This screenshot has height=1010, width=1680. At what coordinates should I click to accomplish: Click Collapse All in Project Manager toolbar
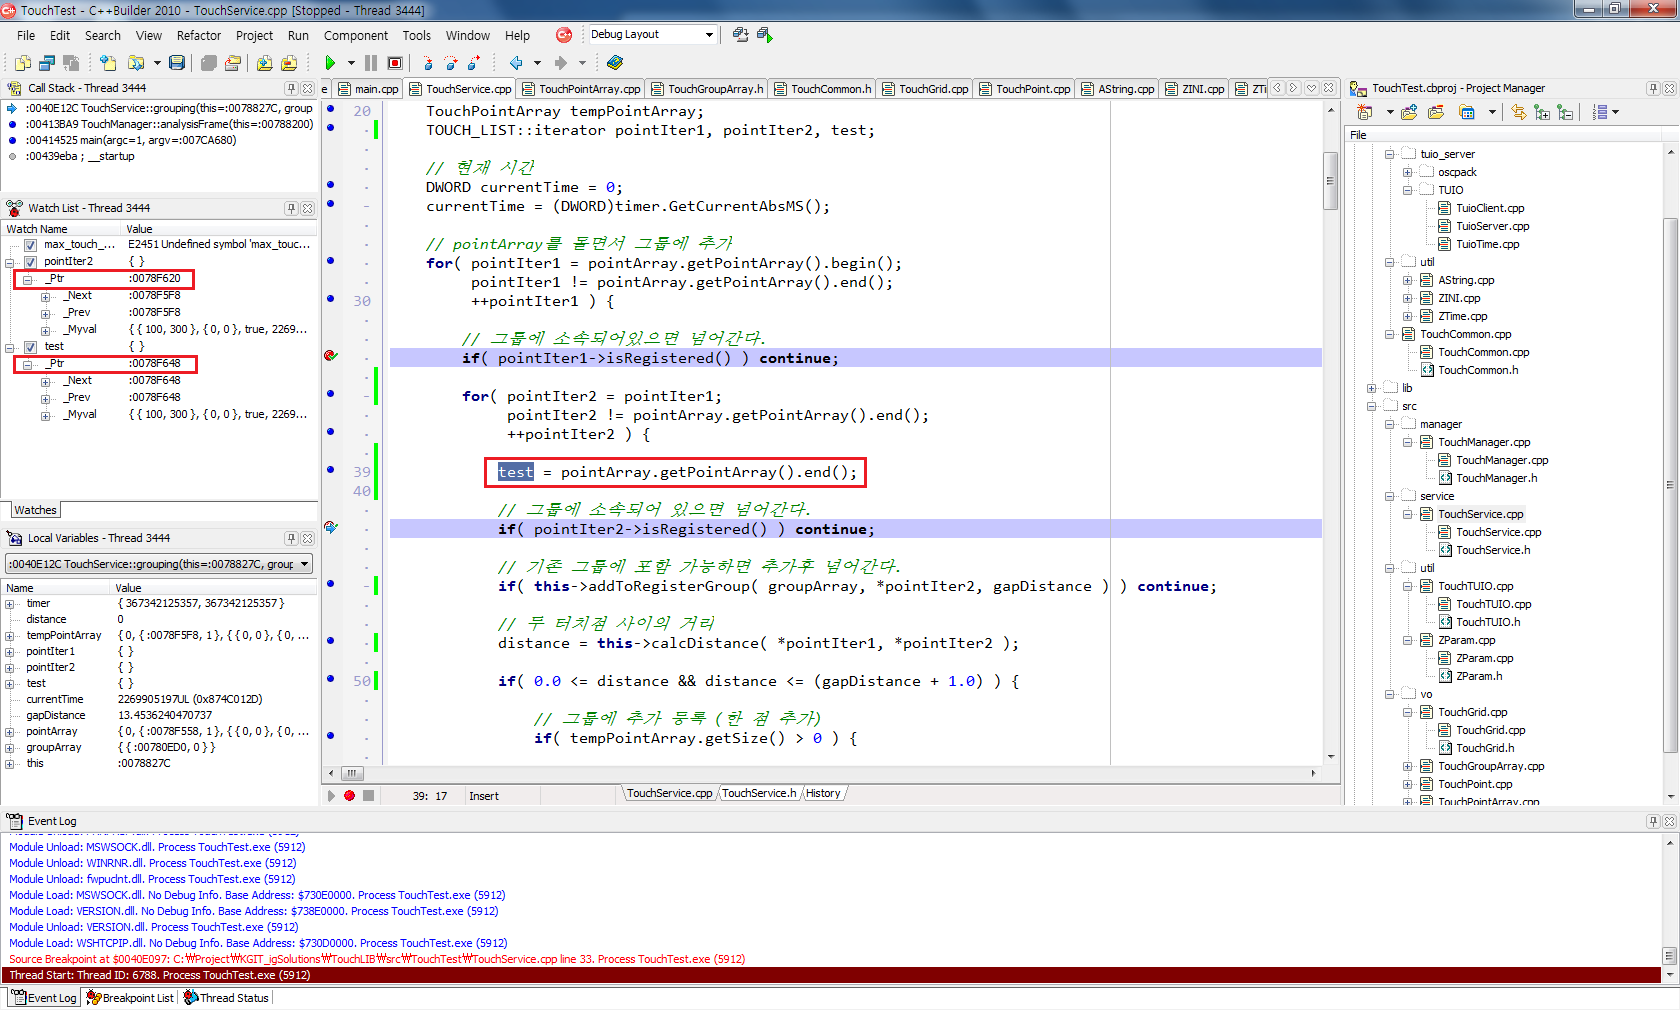[x=1565, y=112]
